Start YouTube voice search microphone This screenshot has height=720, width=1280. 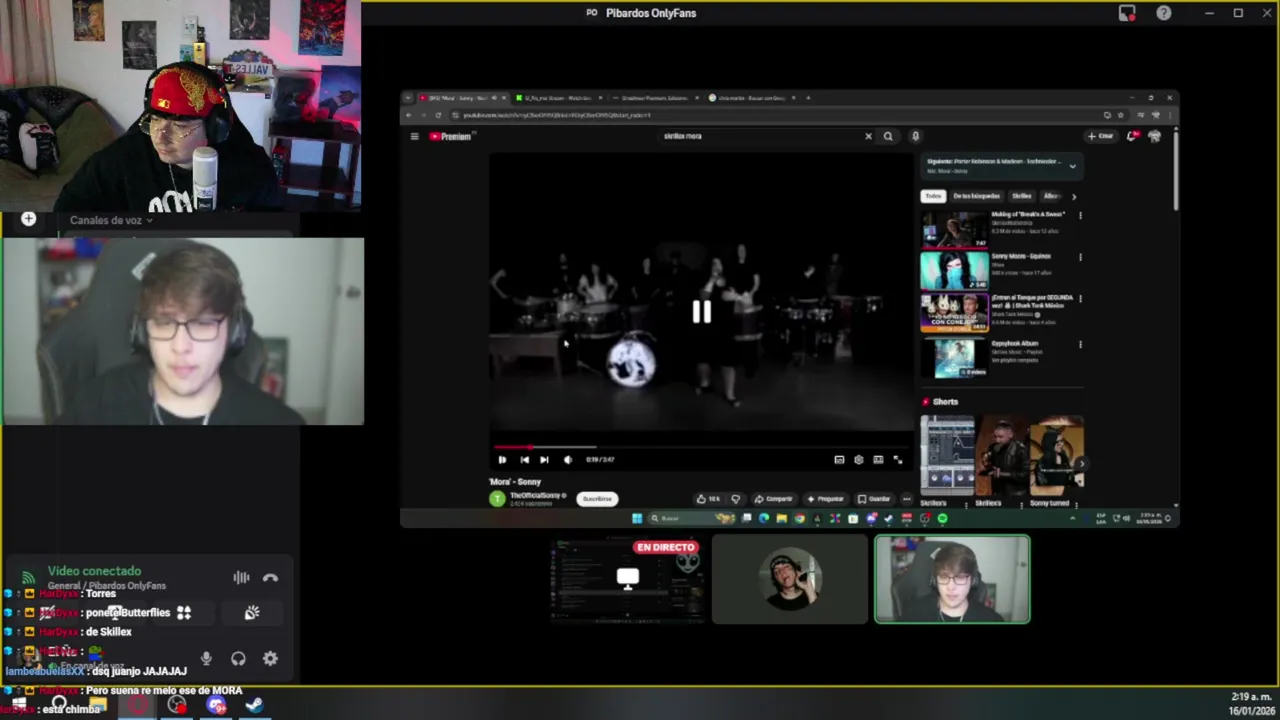(x=915, y=136)
